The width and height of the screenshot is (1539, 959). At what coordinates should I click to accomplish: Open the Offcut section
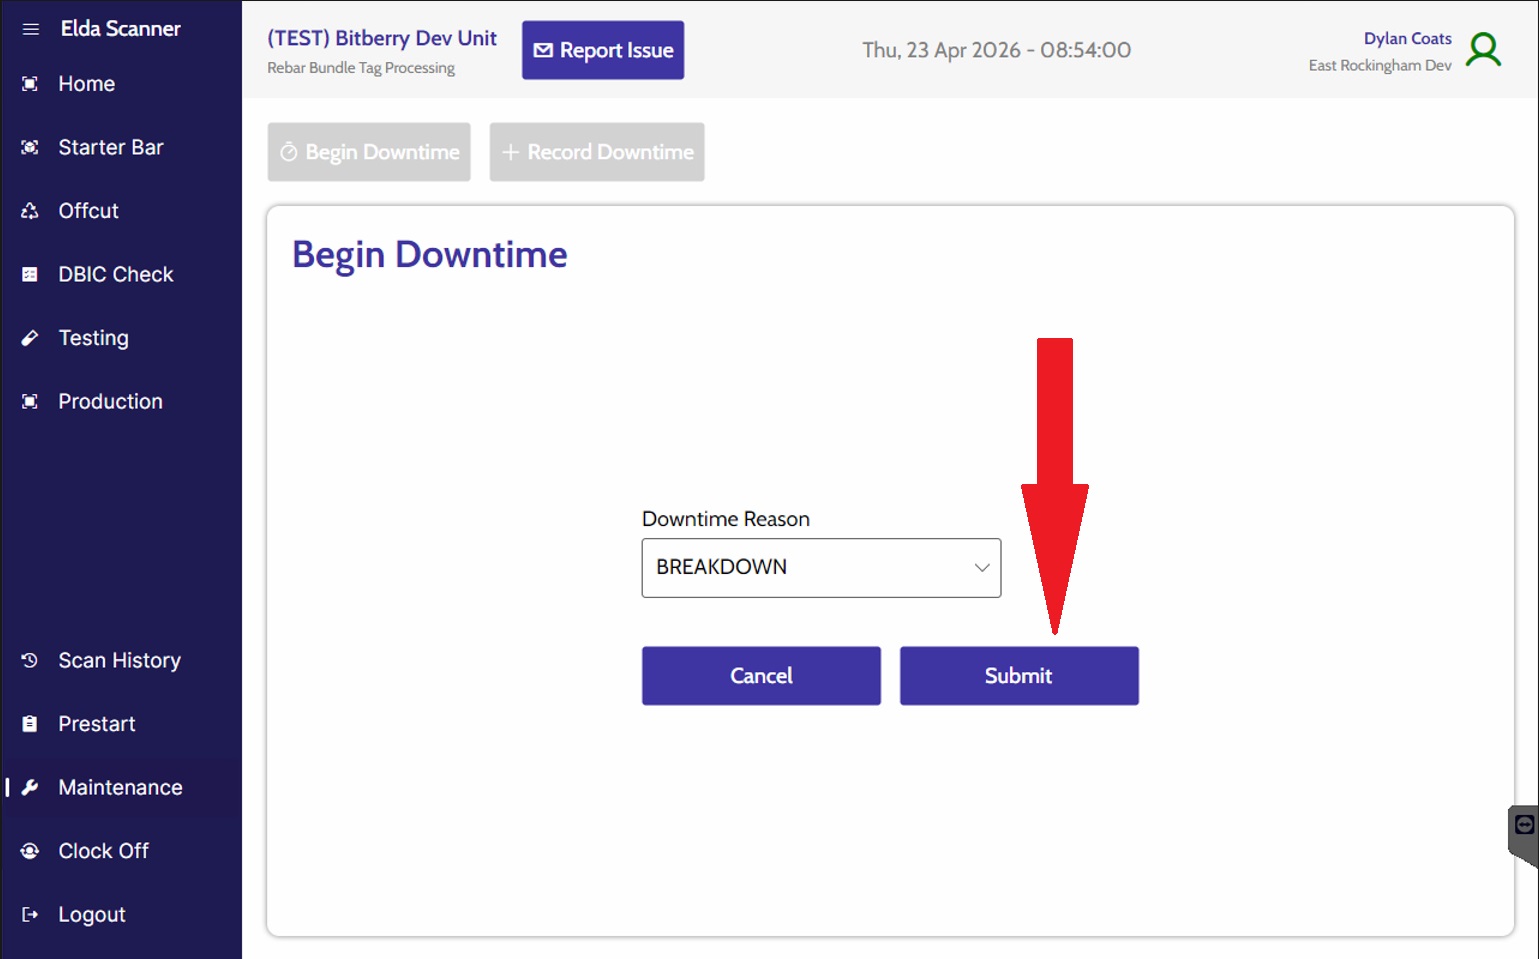click(x=121, y=211)
